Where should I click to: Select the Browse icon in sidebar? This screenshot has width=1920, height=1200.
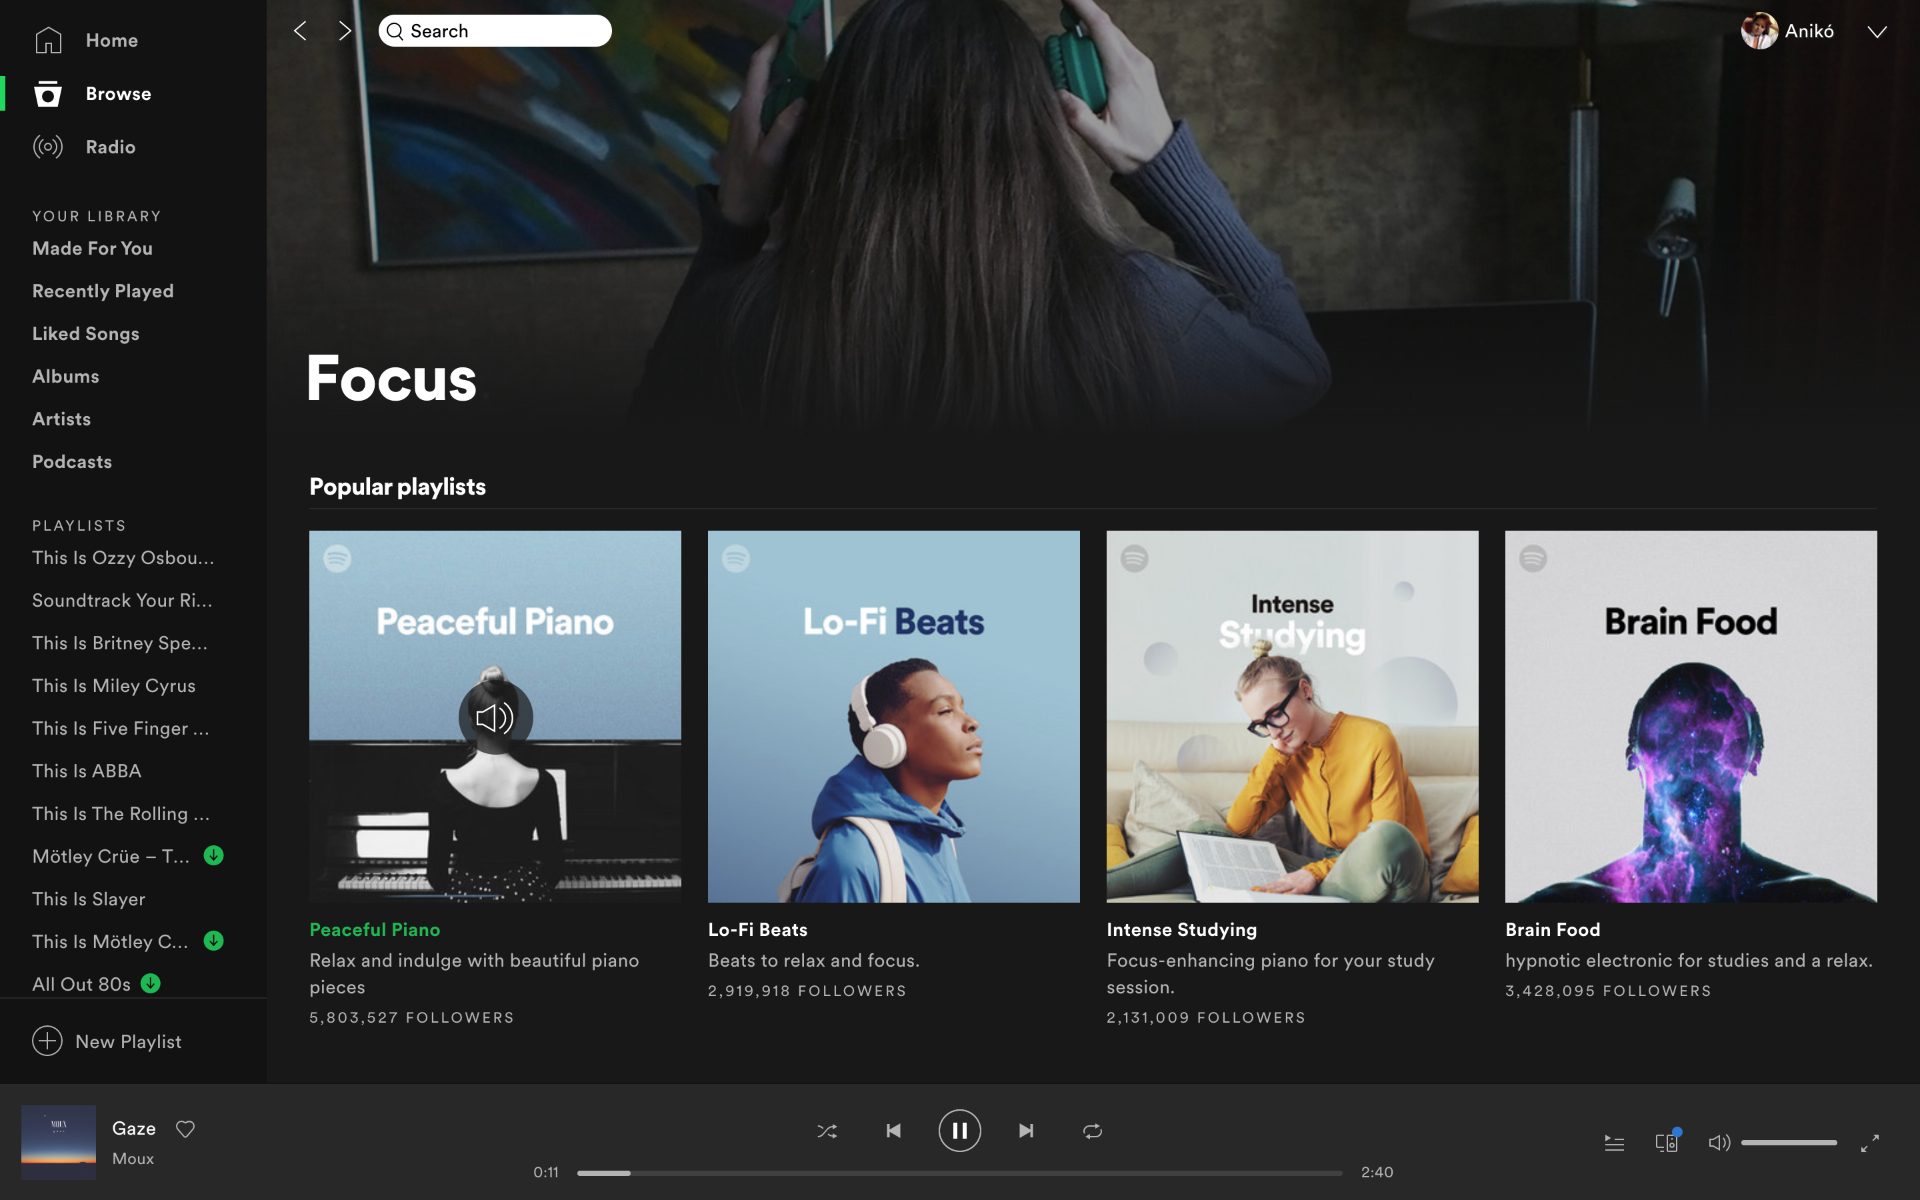pyautogui.click(x=48, y=94)
